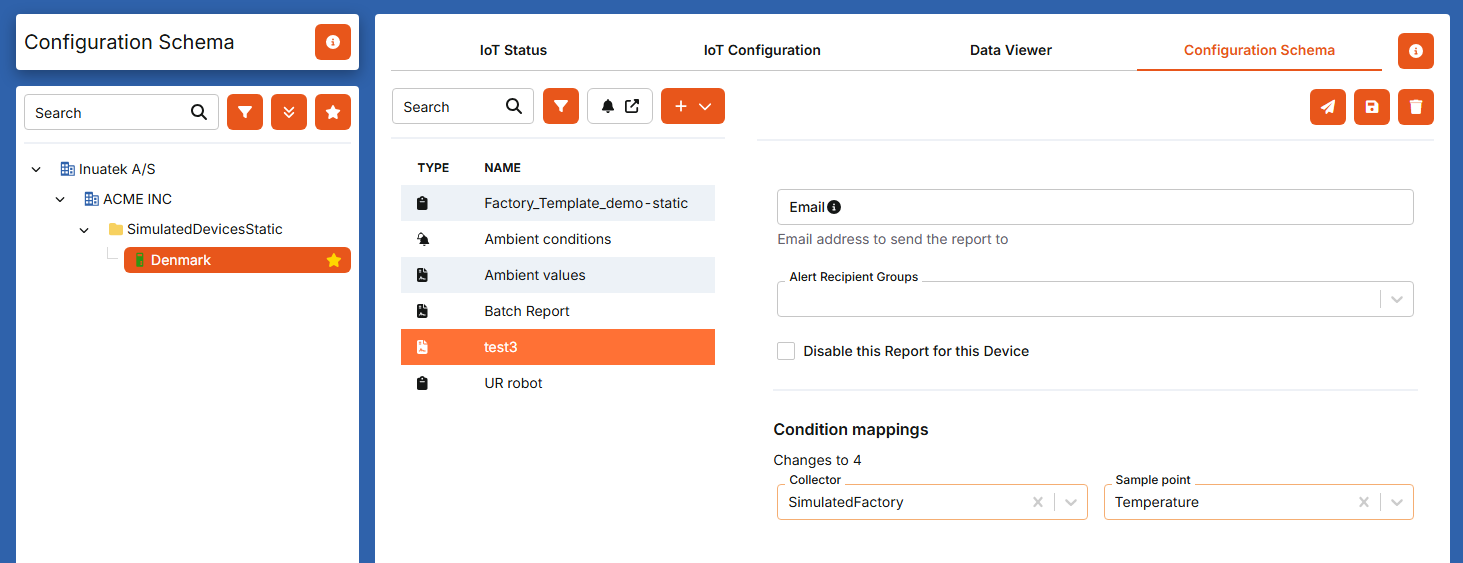Click the bell icon of Ambient conditions

[422, 239]
